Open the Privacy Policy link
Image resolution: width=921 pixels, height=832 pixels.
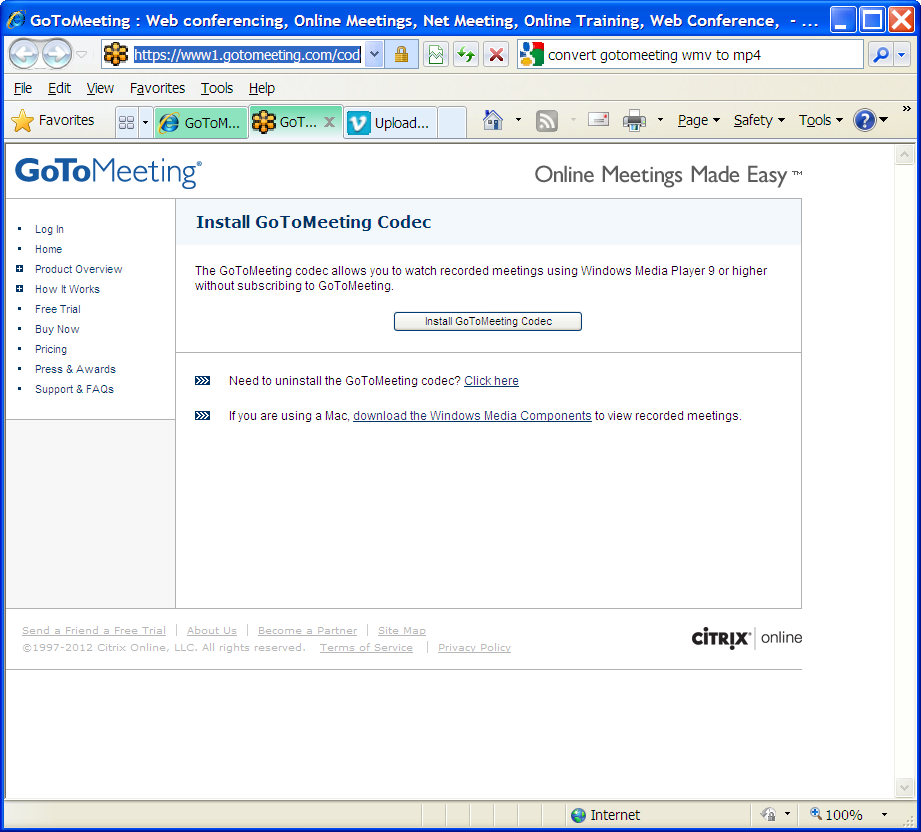[474, 648]
